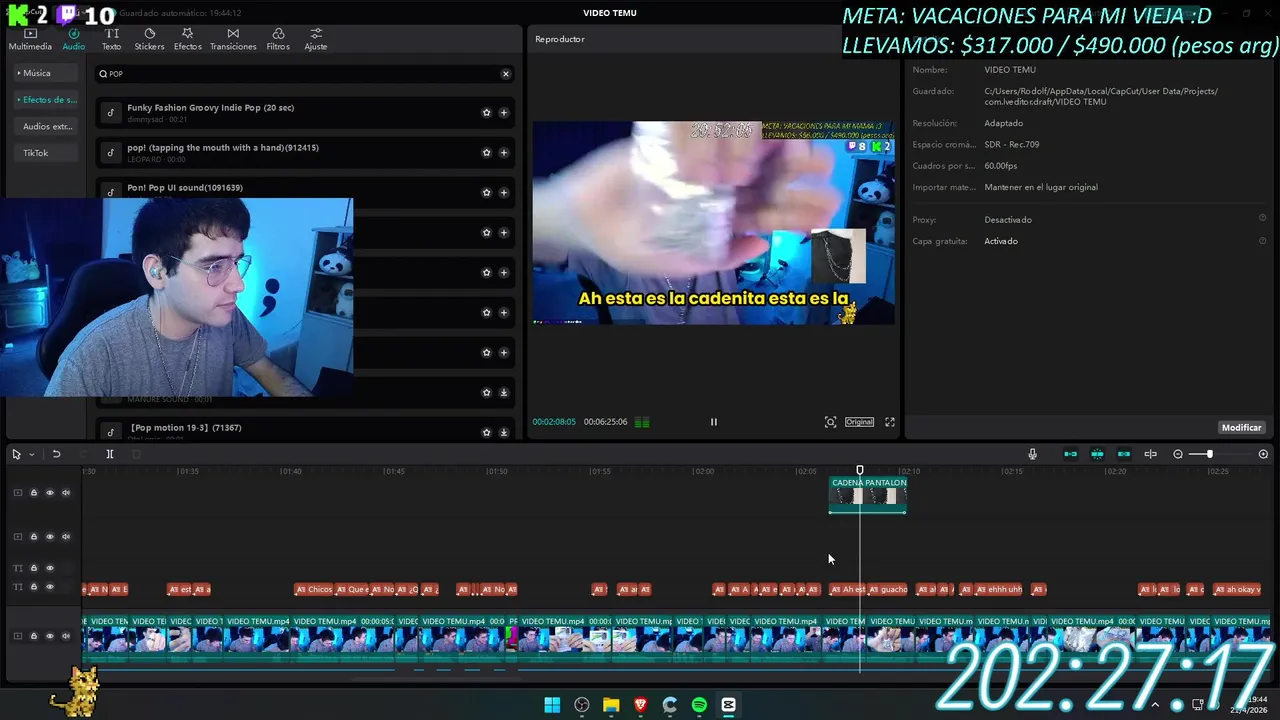1280x720 pixels.
Task: Toggle clip linkage
Action: (1124, 454)
